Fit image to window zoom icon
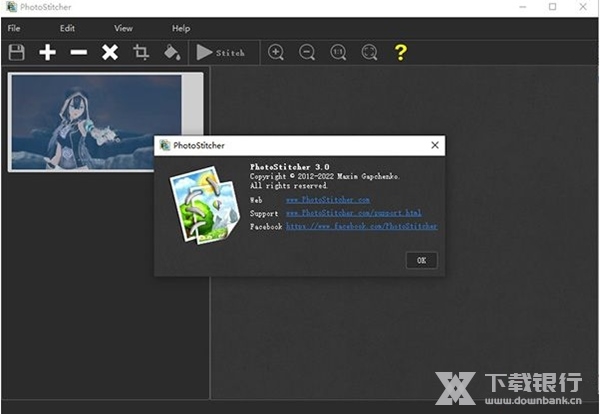Viewport: 600px width, 414px height. click(x=369, y=52)
